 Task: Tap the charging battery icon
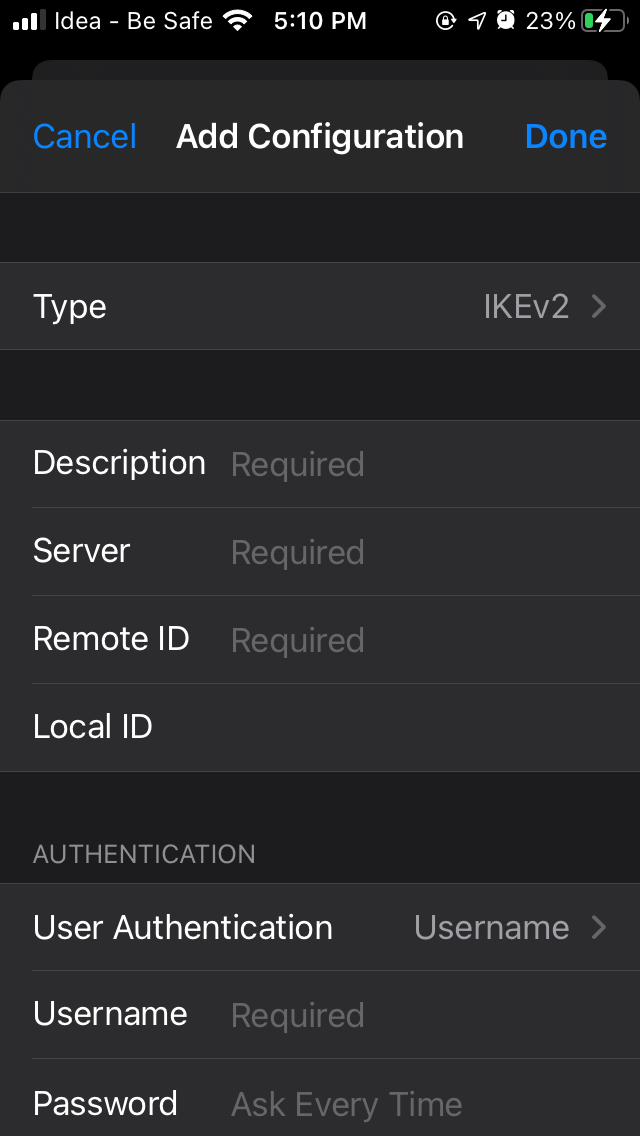coord(604,20)
